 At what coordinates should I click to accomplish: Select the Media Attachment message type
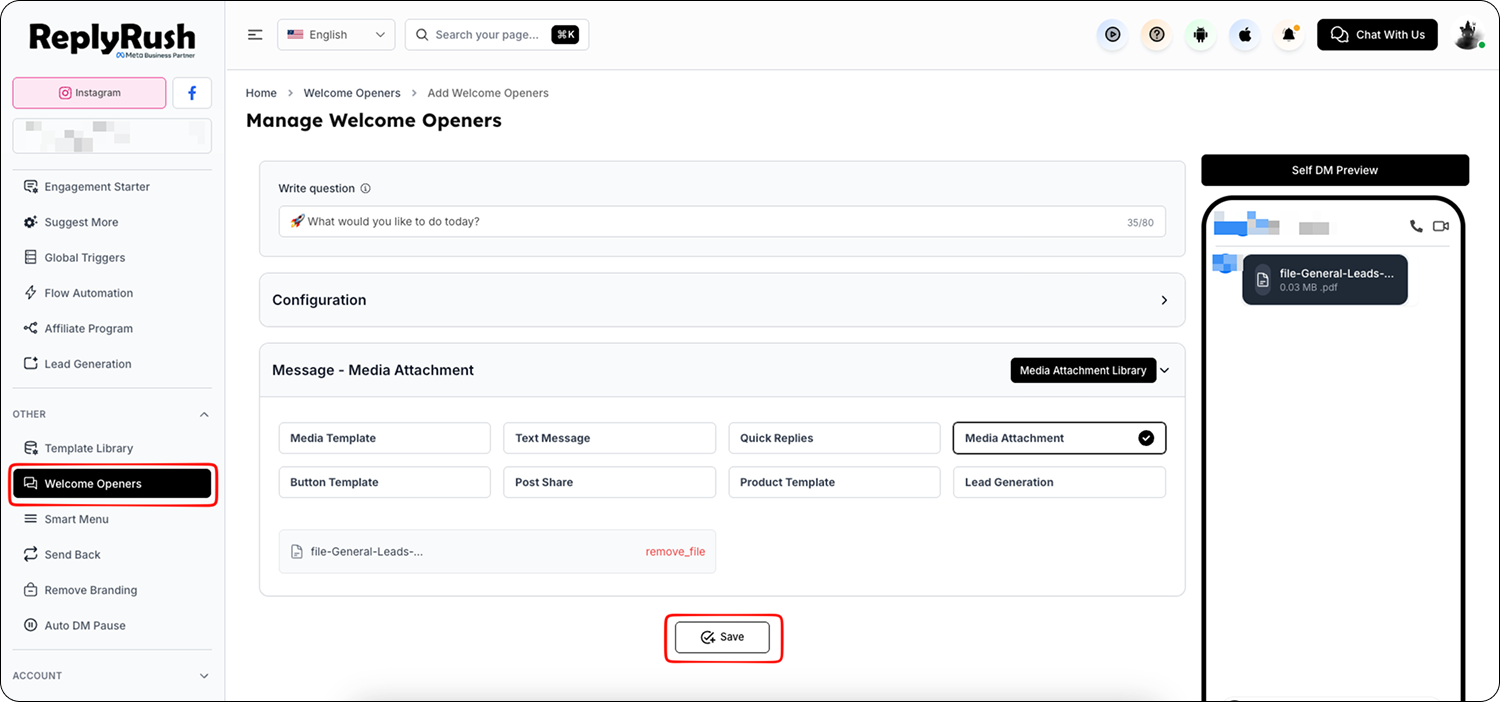tap(1059, 438)
